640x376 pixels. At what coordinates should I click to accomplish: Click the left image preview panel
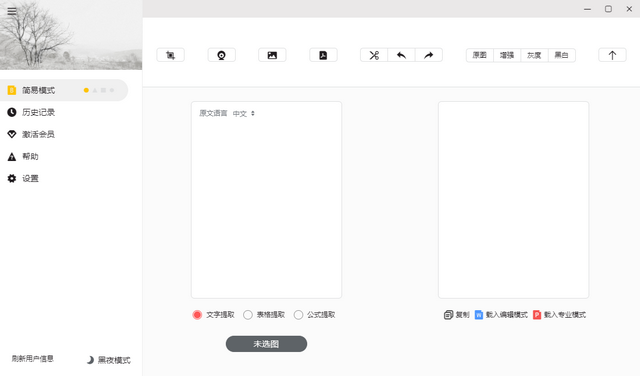[266, 200]
